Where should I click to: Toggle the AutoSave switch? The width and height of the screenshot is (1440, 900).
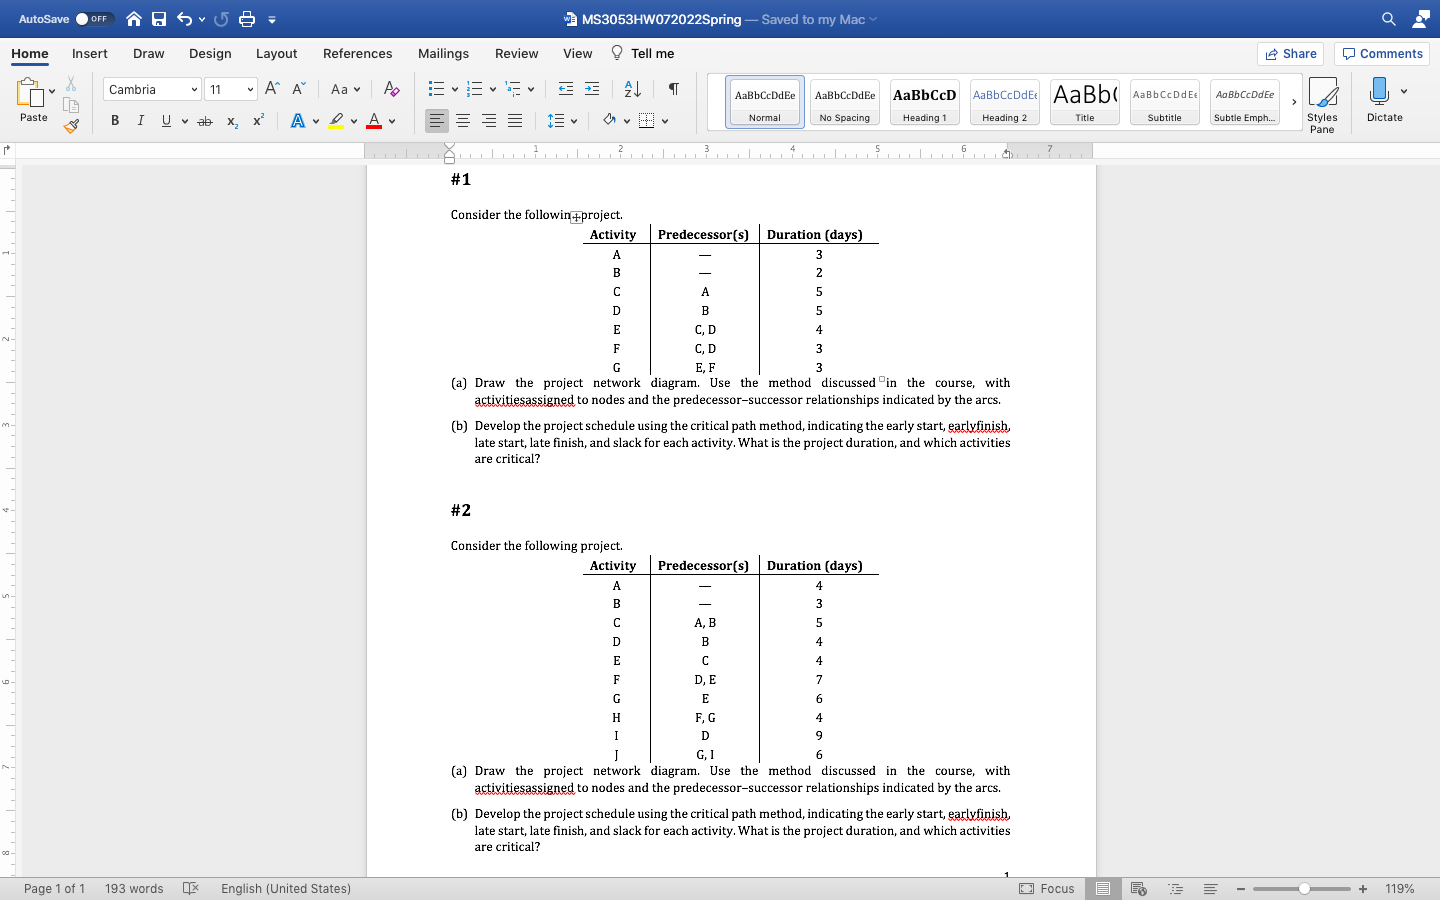point(94,19)
